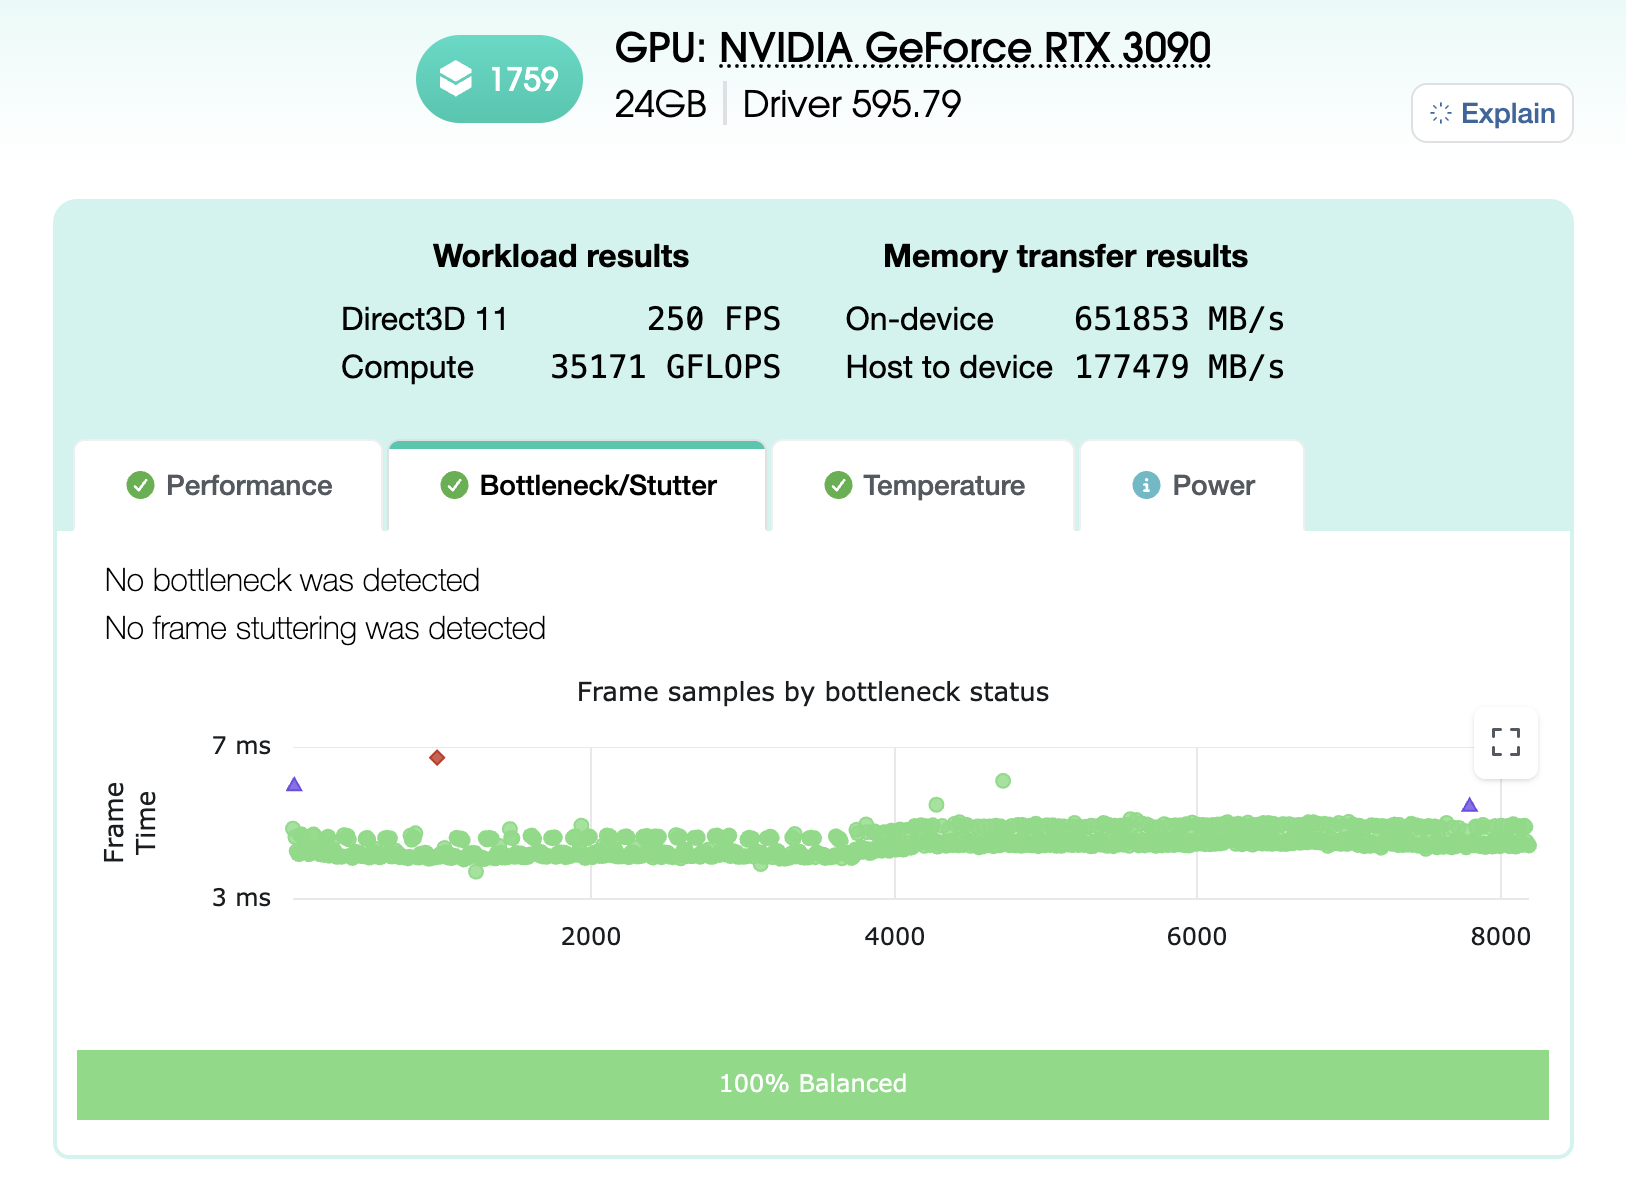Click the Bottleneck/Stutter tab label
Viewport: 1626px width, 1184px height.
[x=598, y=486]
